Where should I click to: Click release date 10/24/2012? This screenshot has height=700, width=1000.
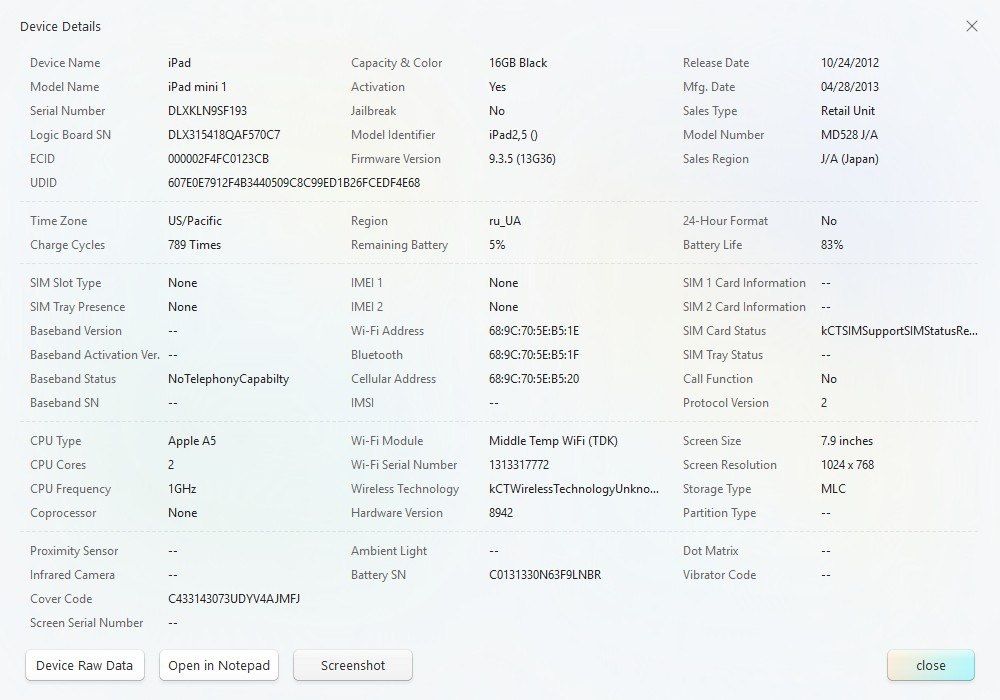(849, 63)
